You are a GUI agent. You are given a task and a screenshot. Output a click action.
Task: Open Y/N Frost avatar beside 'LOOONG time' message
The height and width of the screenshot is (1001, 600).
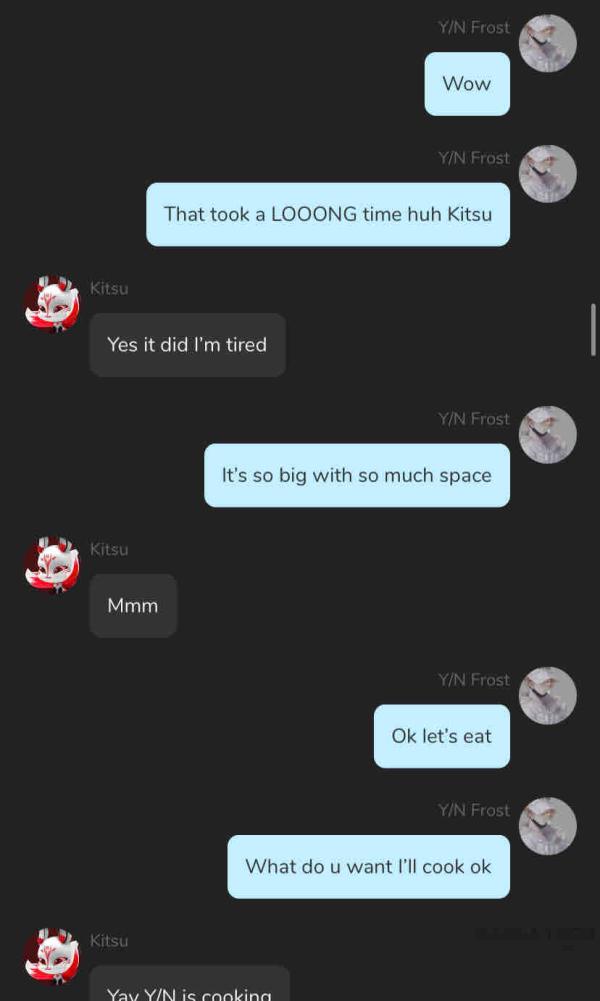(548, 174)
